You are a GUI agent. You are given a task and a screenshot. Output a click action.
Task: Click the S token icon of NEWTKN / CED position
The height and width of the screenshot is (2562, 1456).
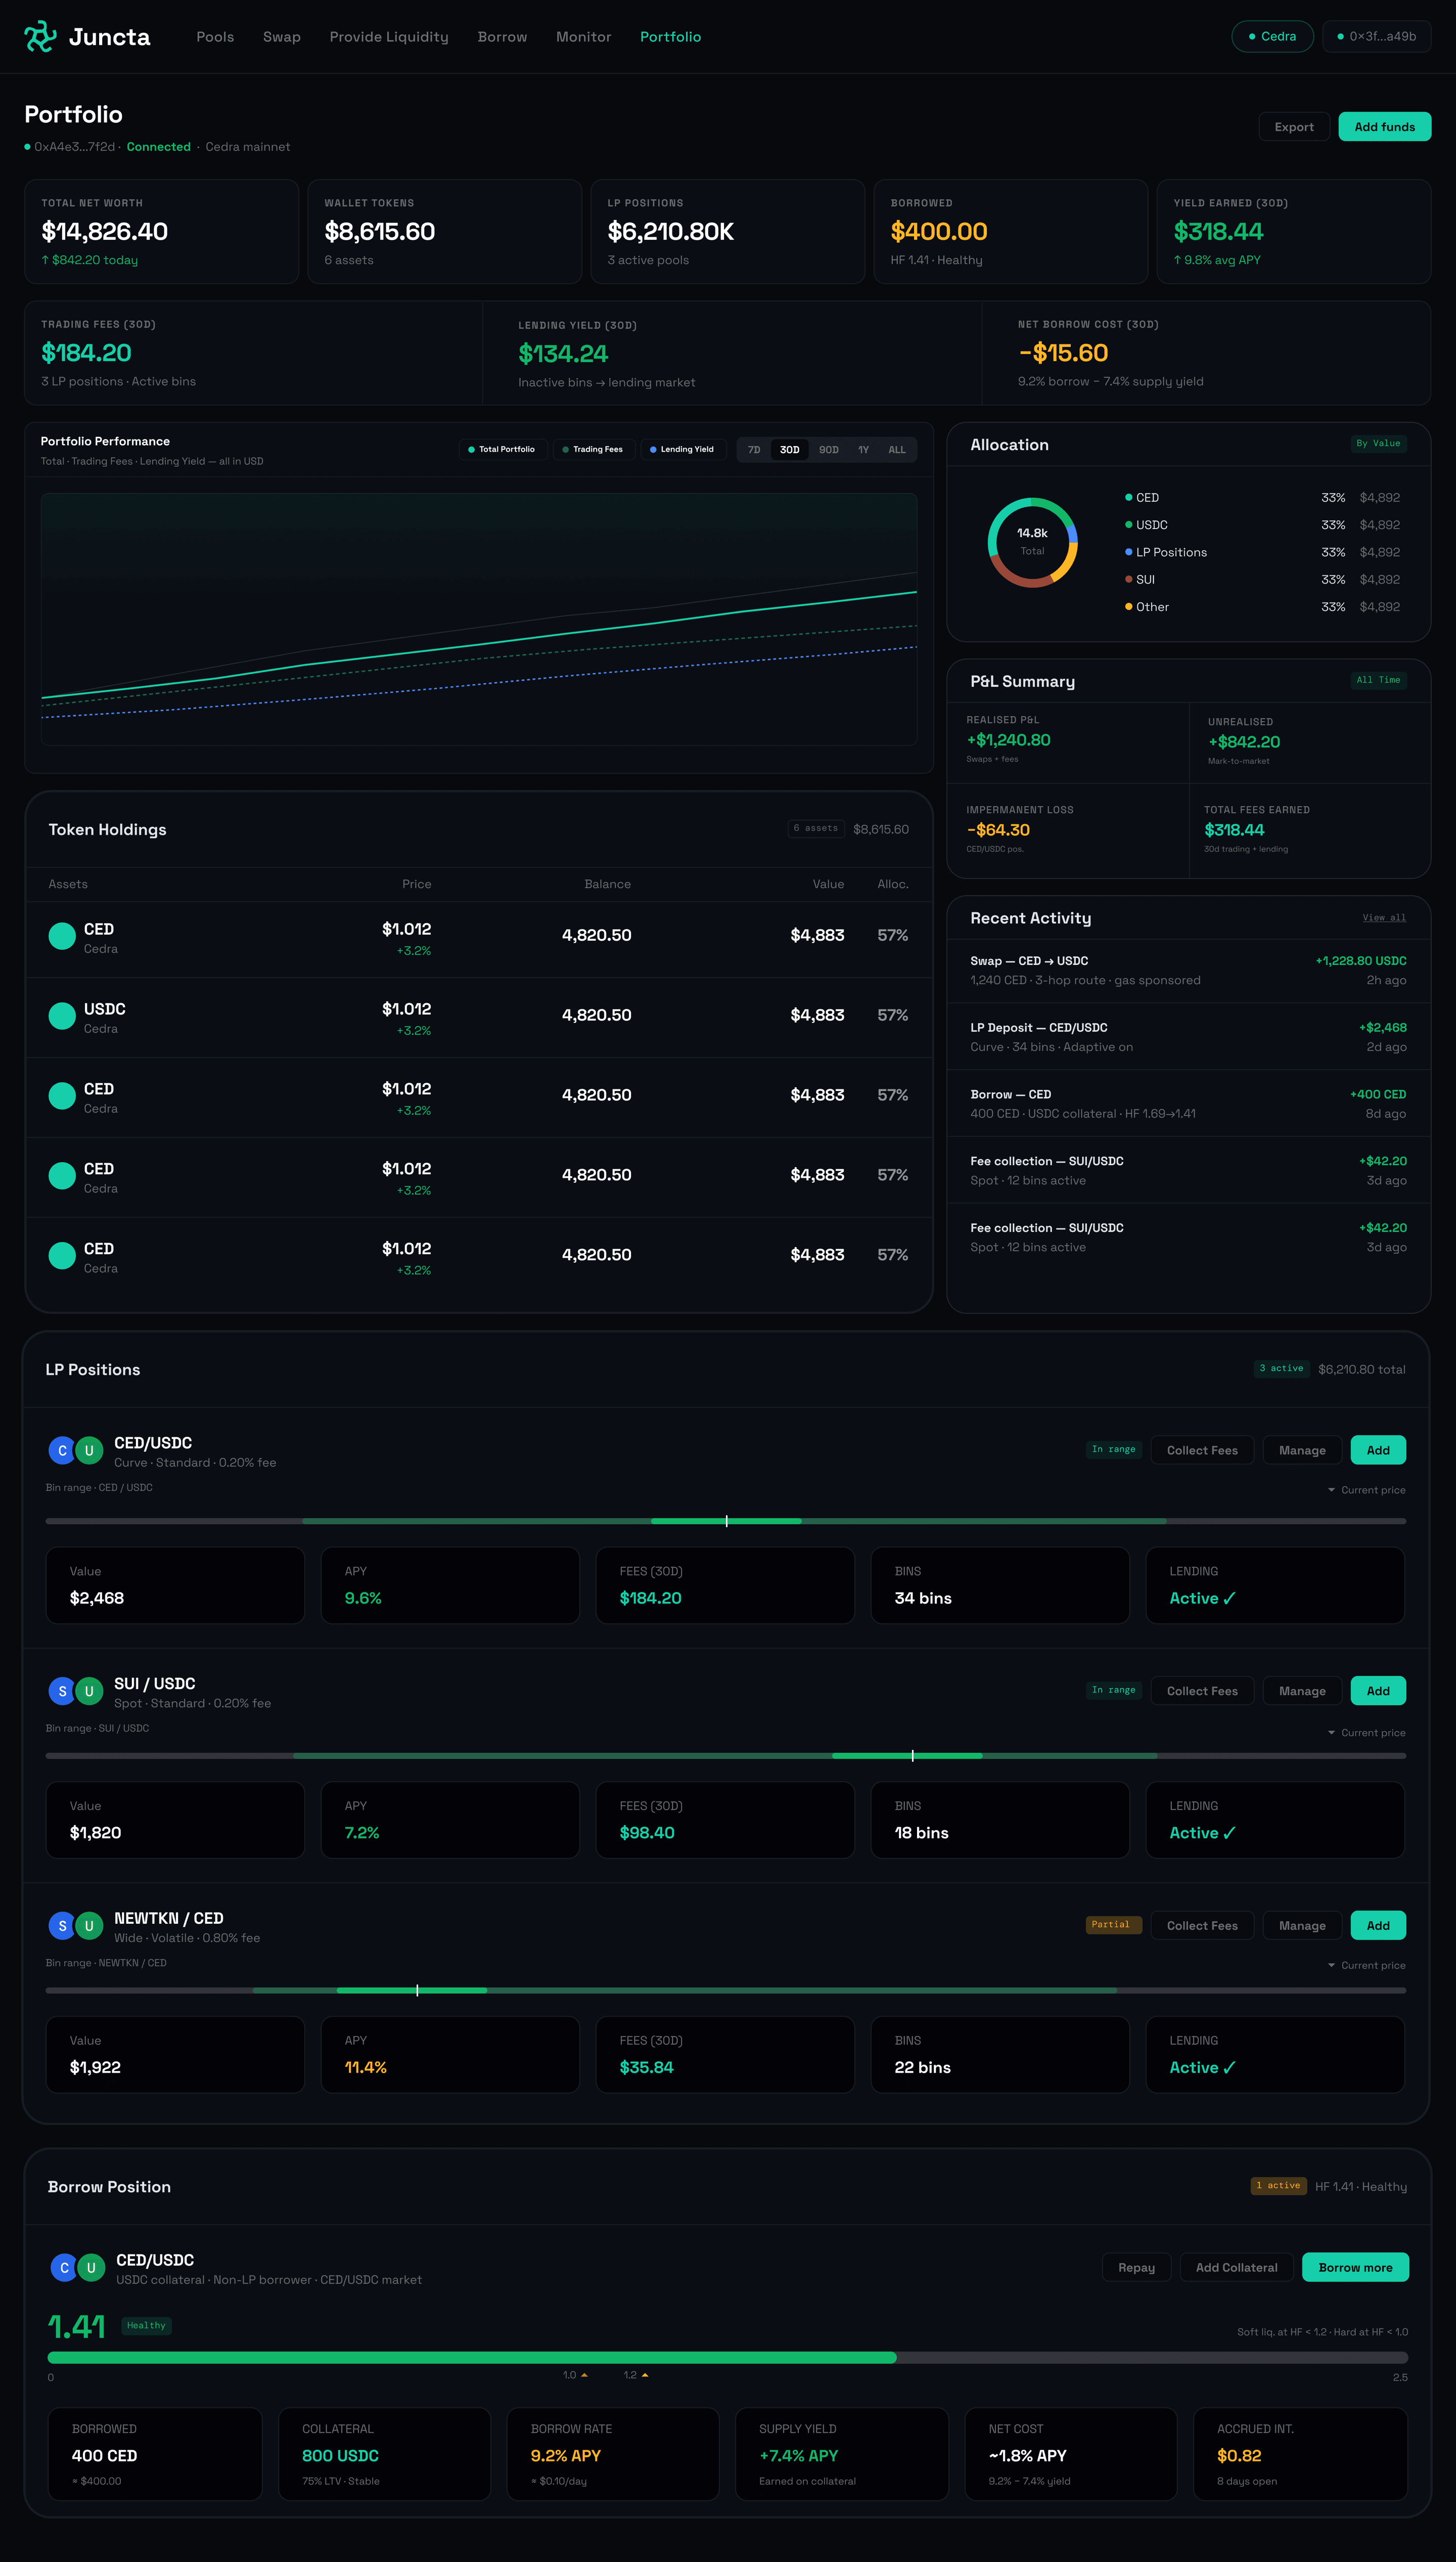click(x=62, y=1925)
